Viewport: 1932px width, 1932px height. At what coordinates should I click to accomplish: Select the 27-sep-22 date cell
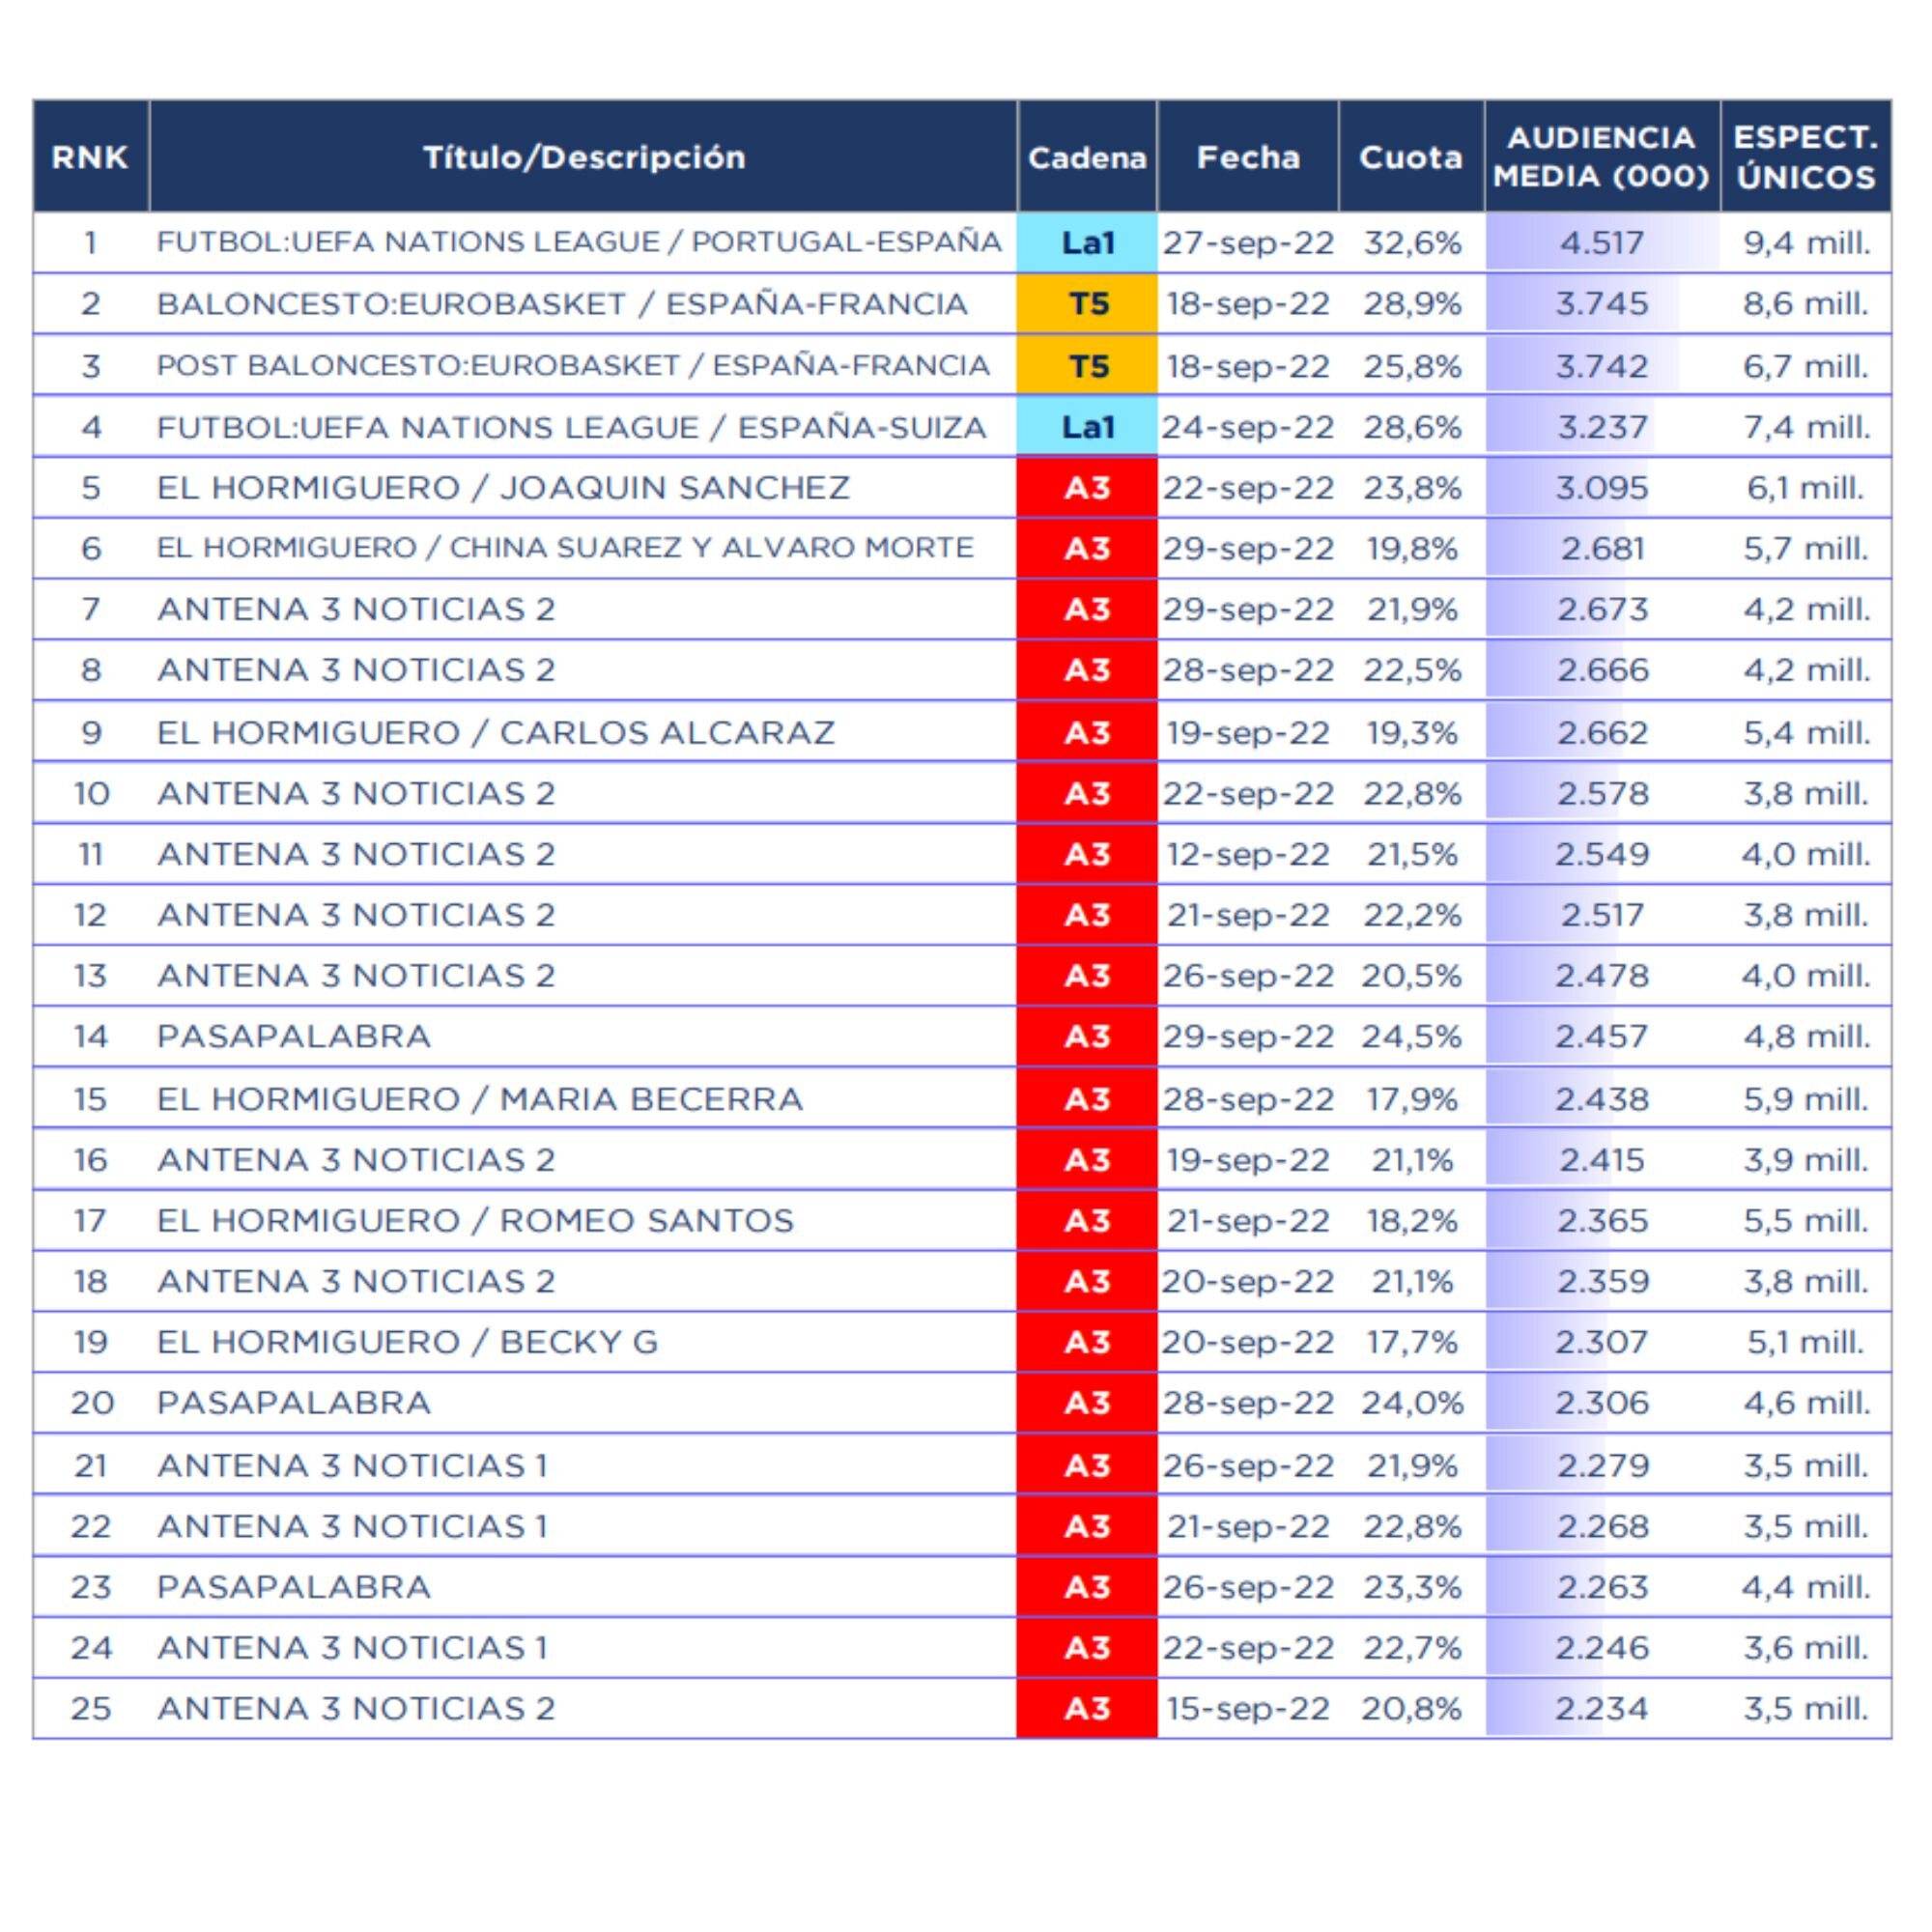pos(1247,243)
